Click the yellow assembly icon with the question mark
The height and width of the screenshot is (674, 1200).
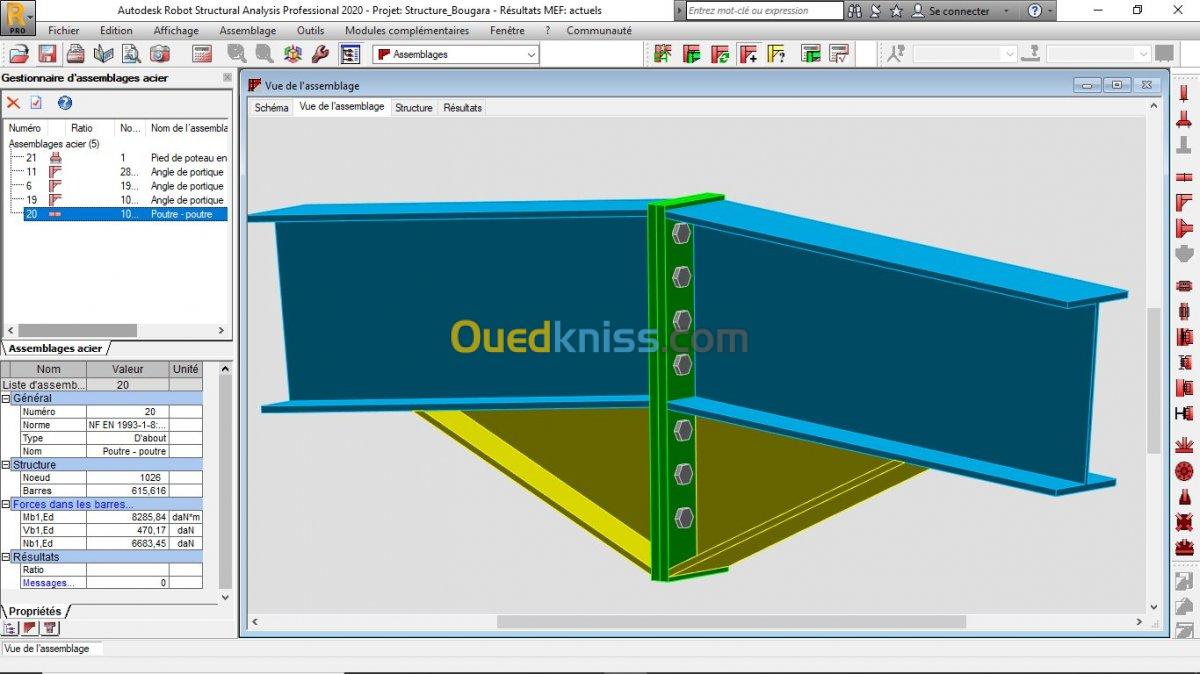[776, 54]
